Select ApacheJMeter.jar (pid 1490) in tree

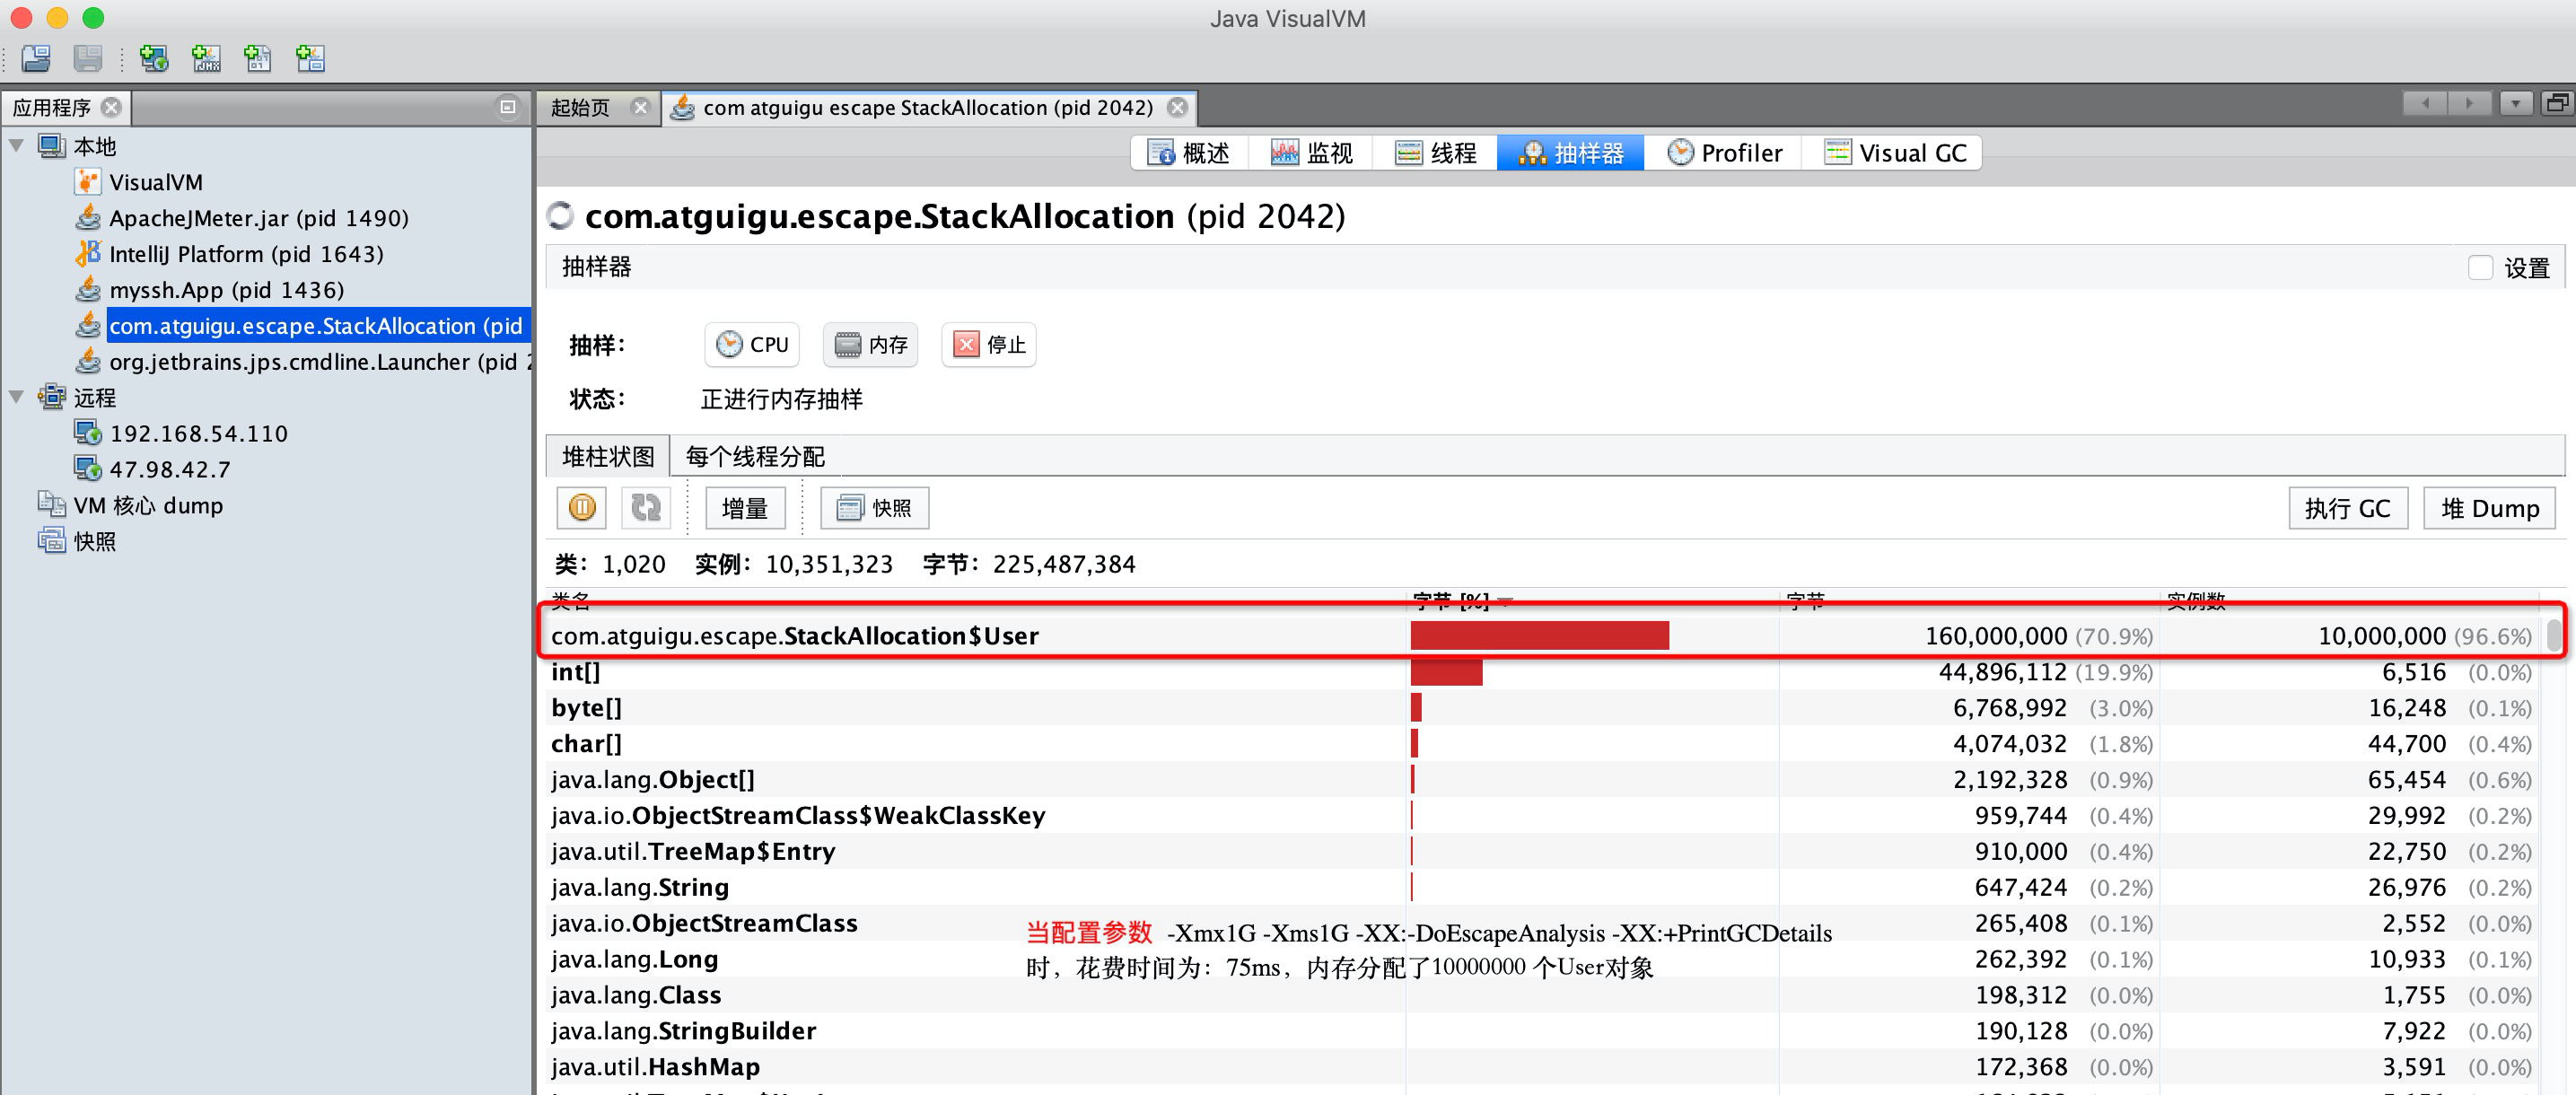pyautogui.click(x=258, y=218)
